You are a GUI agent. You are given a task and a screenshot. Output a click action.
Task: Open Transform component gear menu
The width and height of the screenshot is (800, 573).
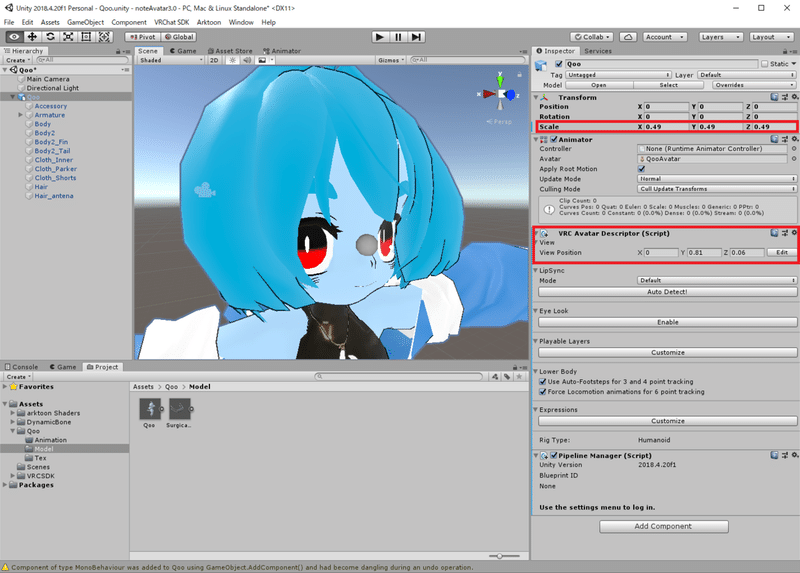[794, 97]
